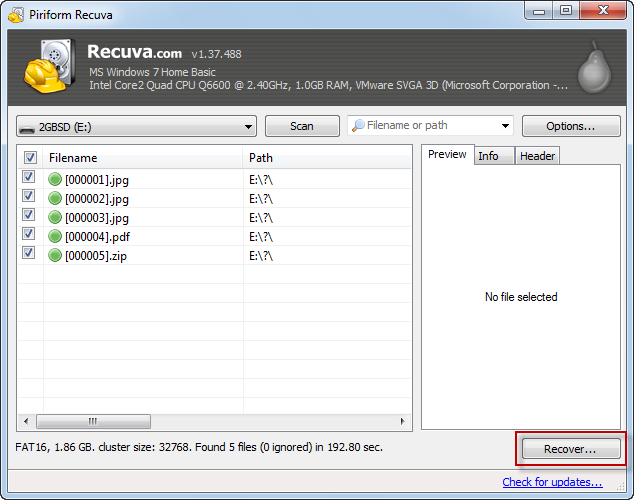The height and width of the screenshot is (500, 634).
Task: Maximize the Piriform Recuva window
Action: [566, 11]
